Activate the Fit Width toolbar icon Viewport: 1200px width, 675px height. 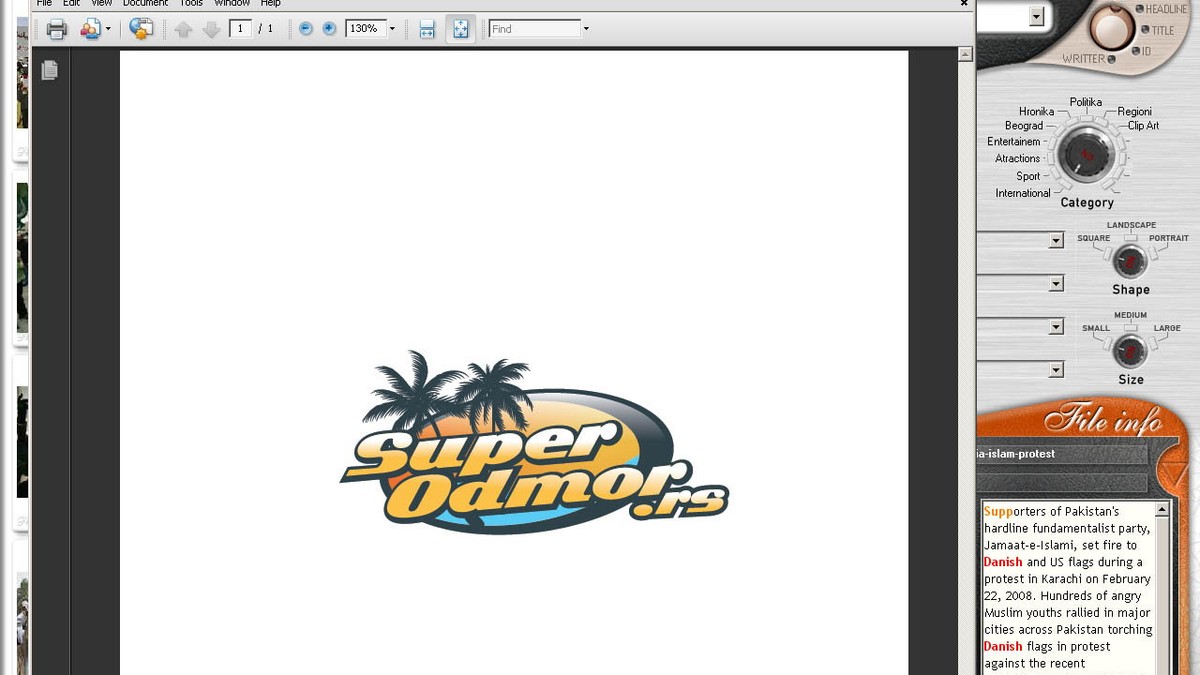click(426, 28)
